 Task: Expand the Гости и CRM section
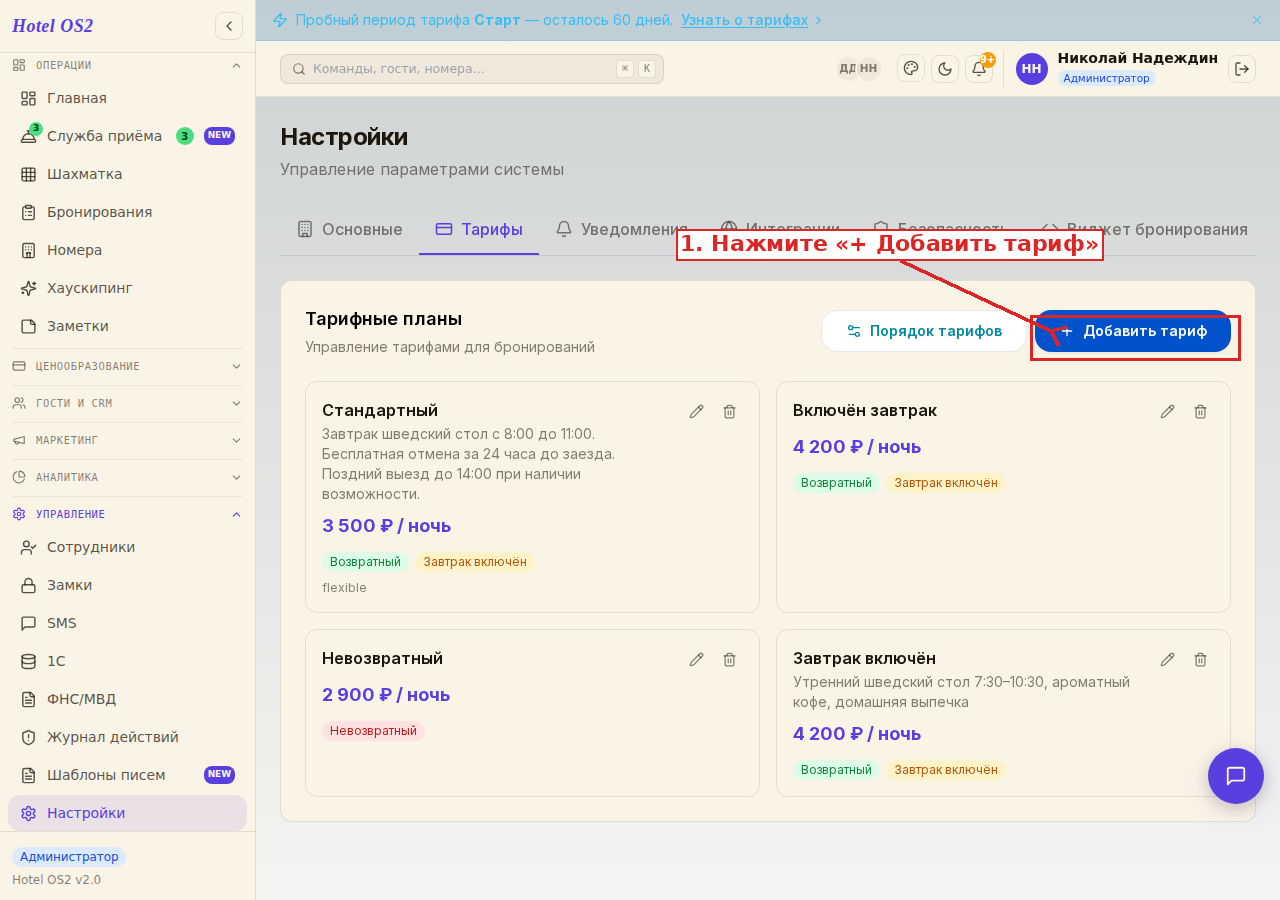point(127,403)
